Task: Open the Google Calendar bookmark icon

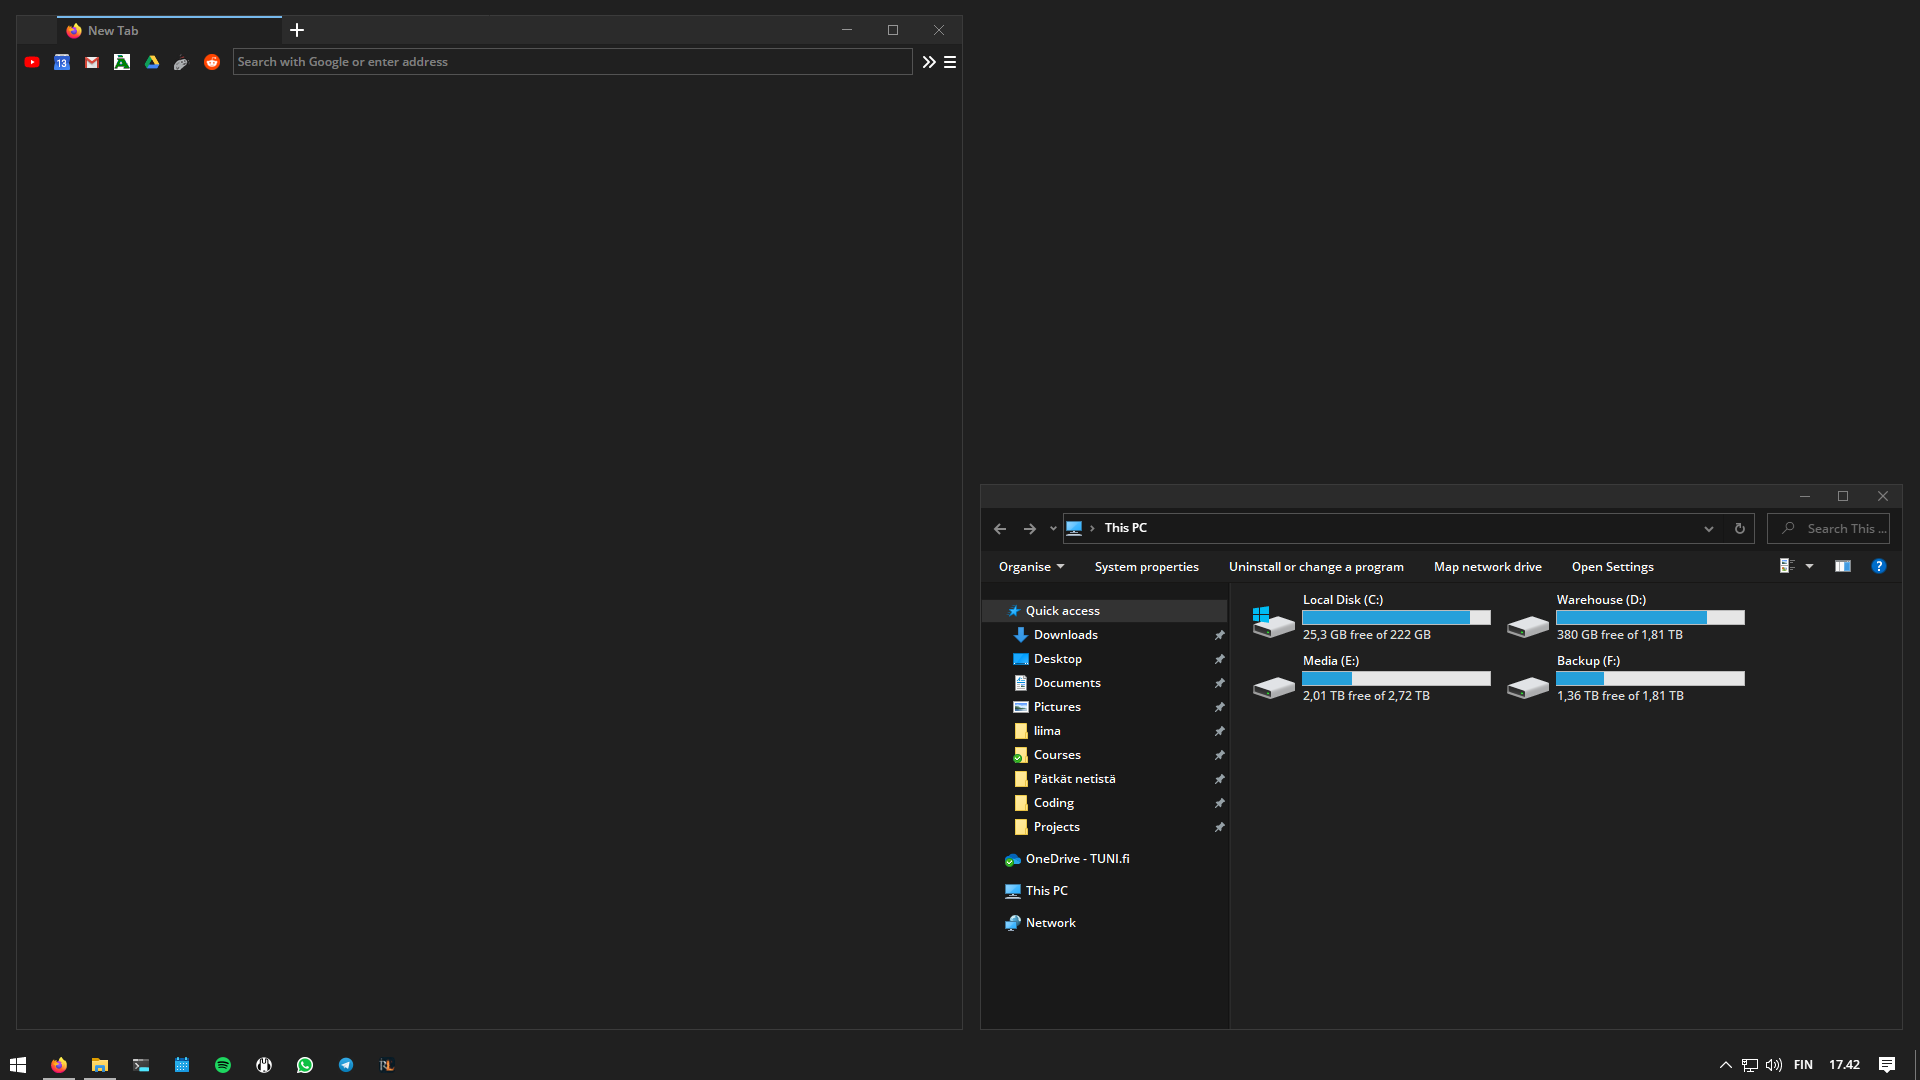Action: click(x=62, y=62)
